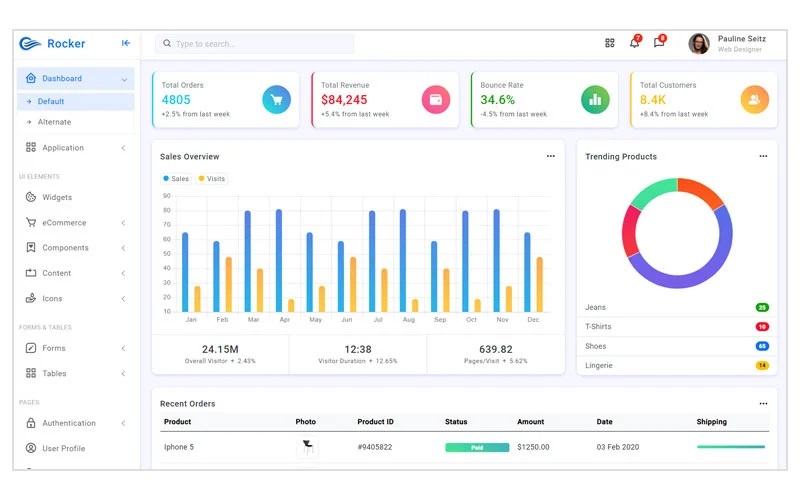Image resolution: width=800 pixels, height=500 pixels.
Task: Open the notifications bell icon
Action: coord(634,43)
